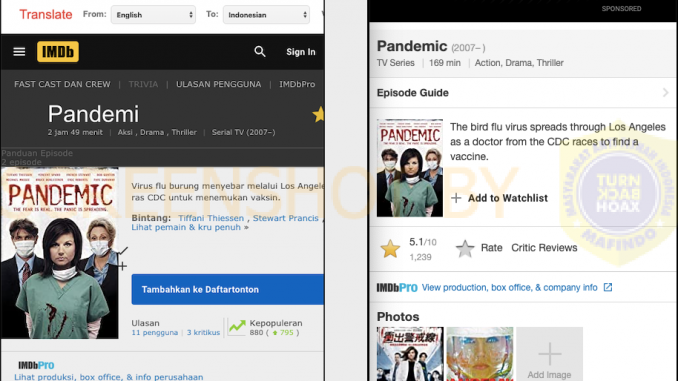
Task: Open the IMDb hamburger menu
Action: click(19, 52)
